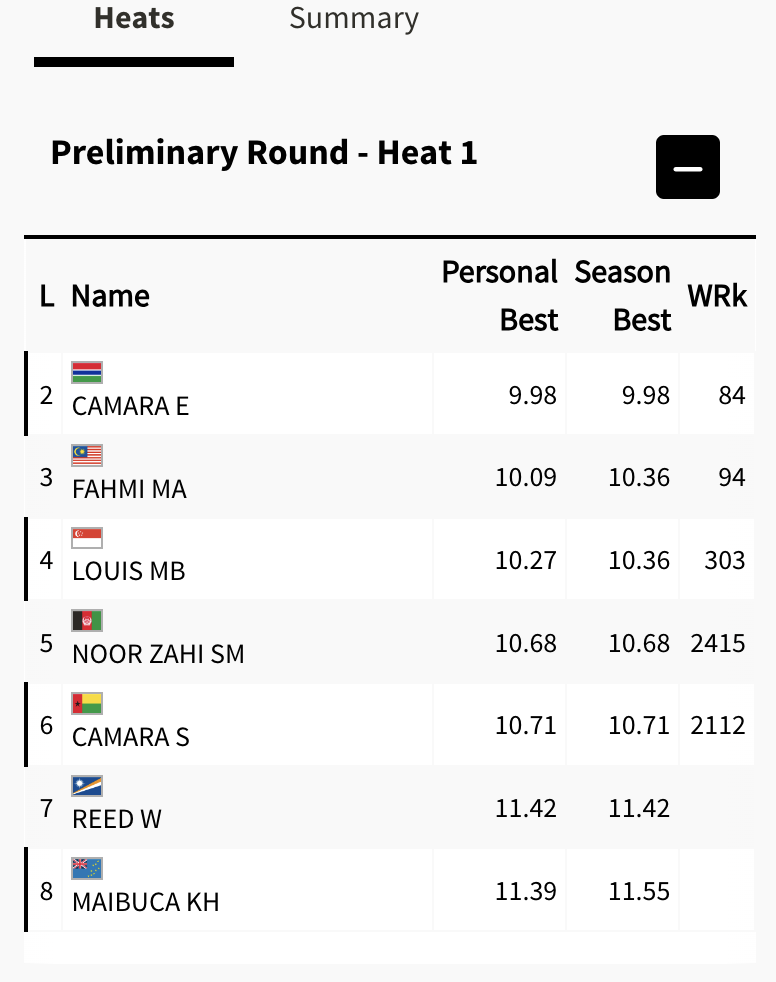This screenshot has width=776, height=982.
Task: Click the Preliminary Round - Heat 1 heading
Action: click(x=264, y=153)
